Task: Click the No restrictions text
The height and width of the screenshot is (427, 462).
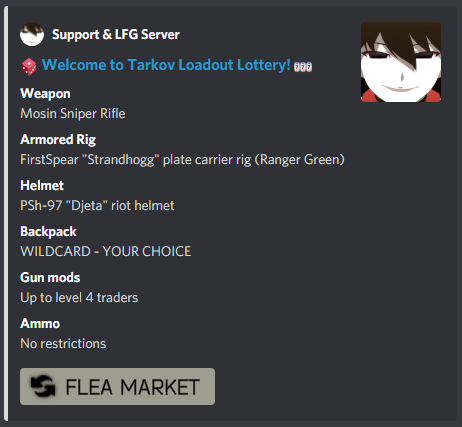Action: pyautogui.click(x=63, y=343)
